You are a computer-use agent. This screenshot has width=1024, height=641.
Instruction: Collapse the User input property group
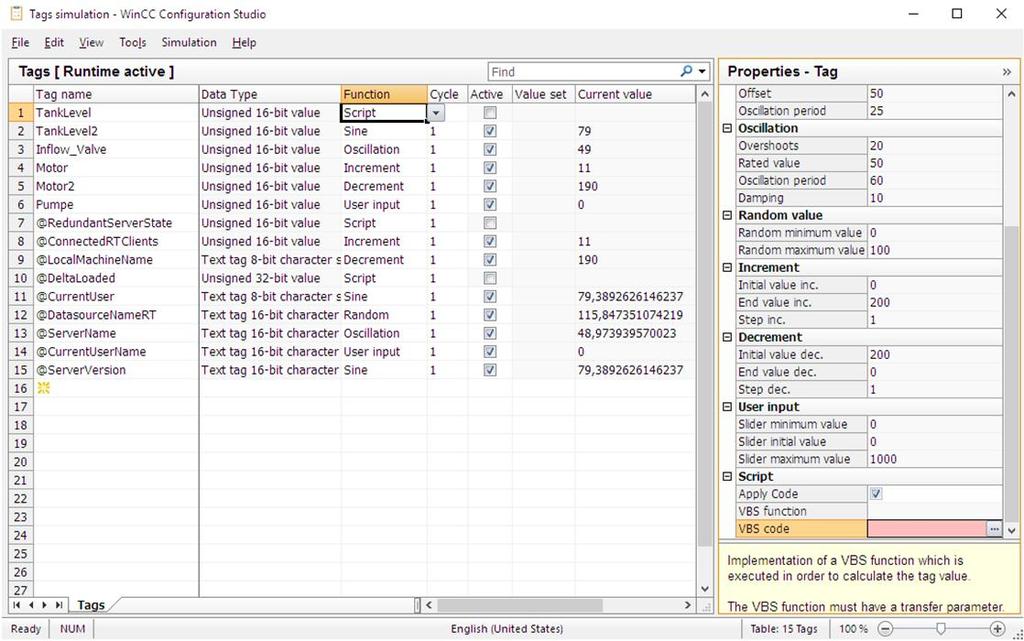coord(727,407)
